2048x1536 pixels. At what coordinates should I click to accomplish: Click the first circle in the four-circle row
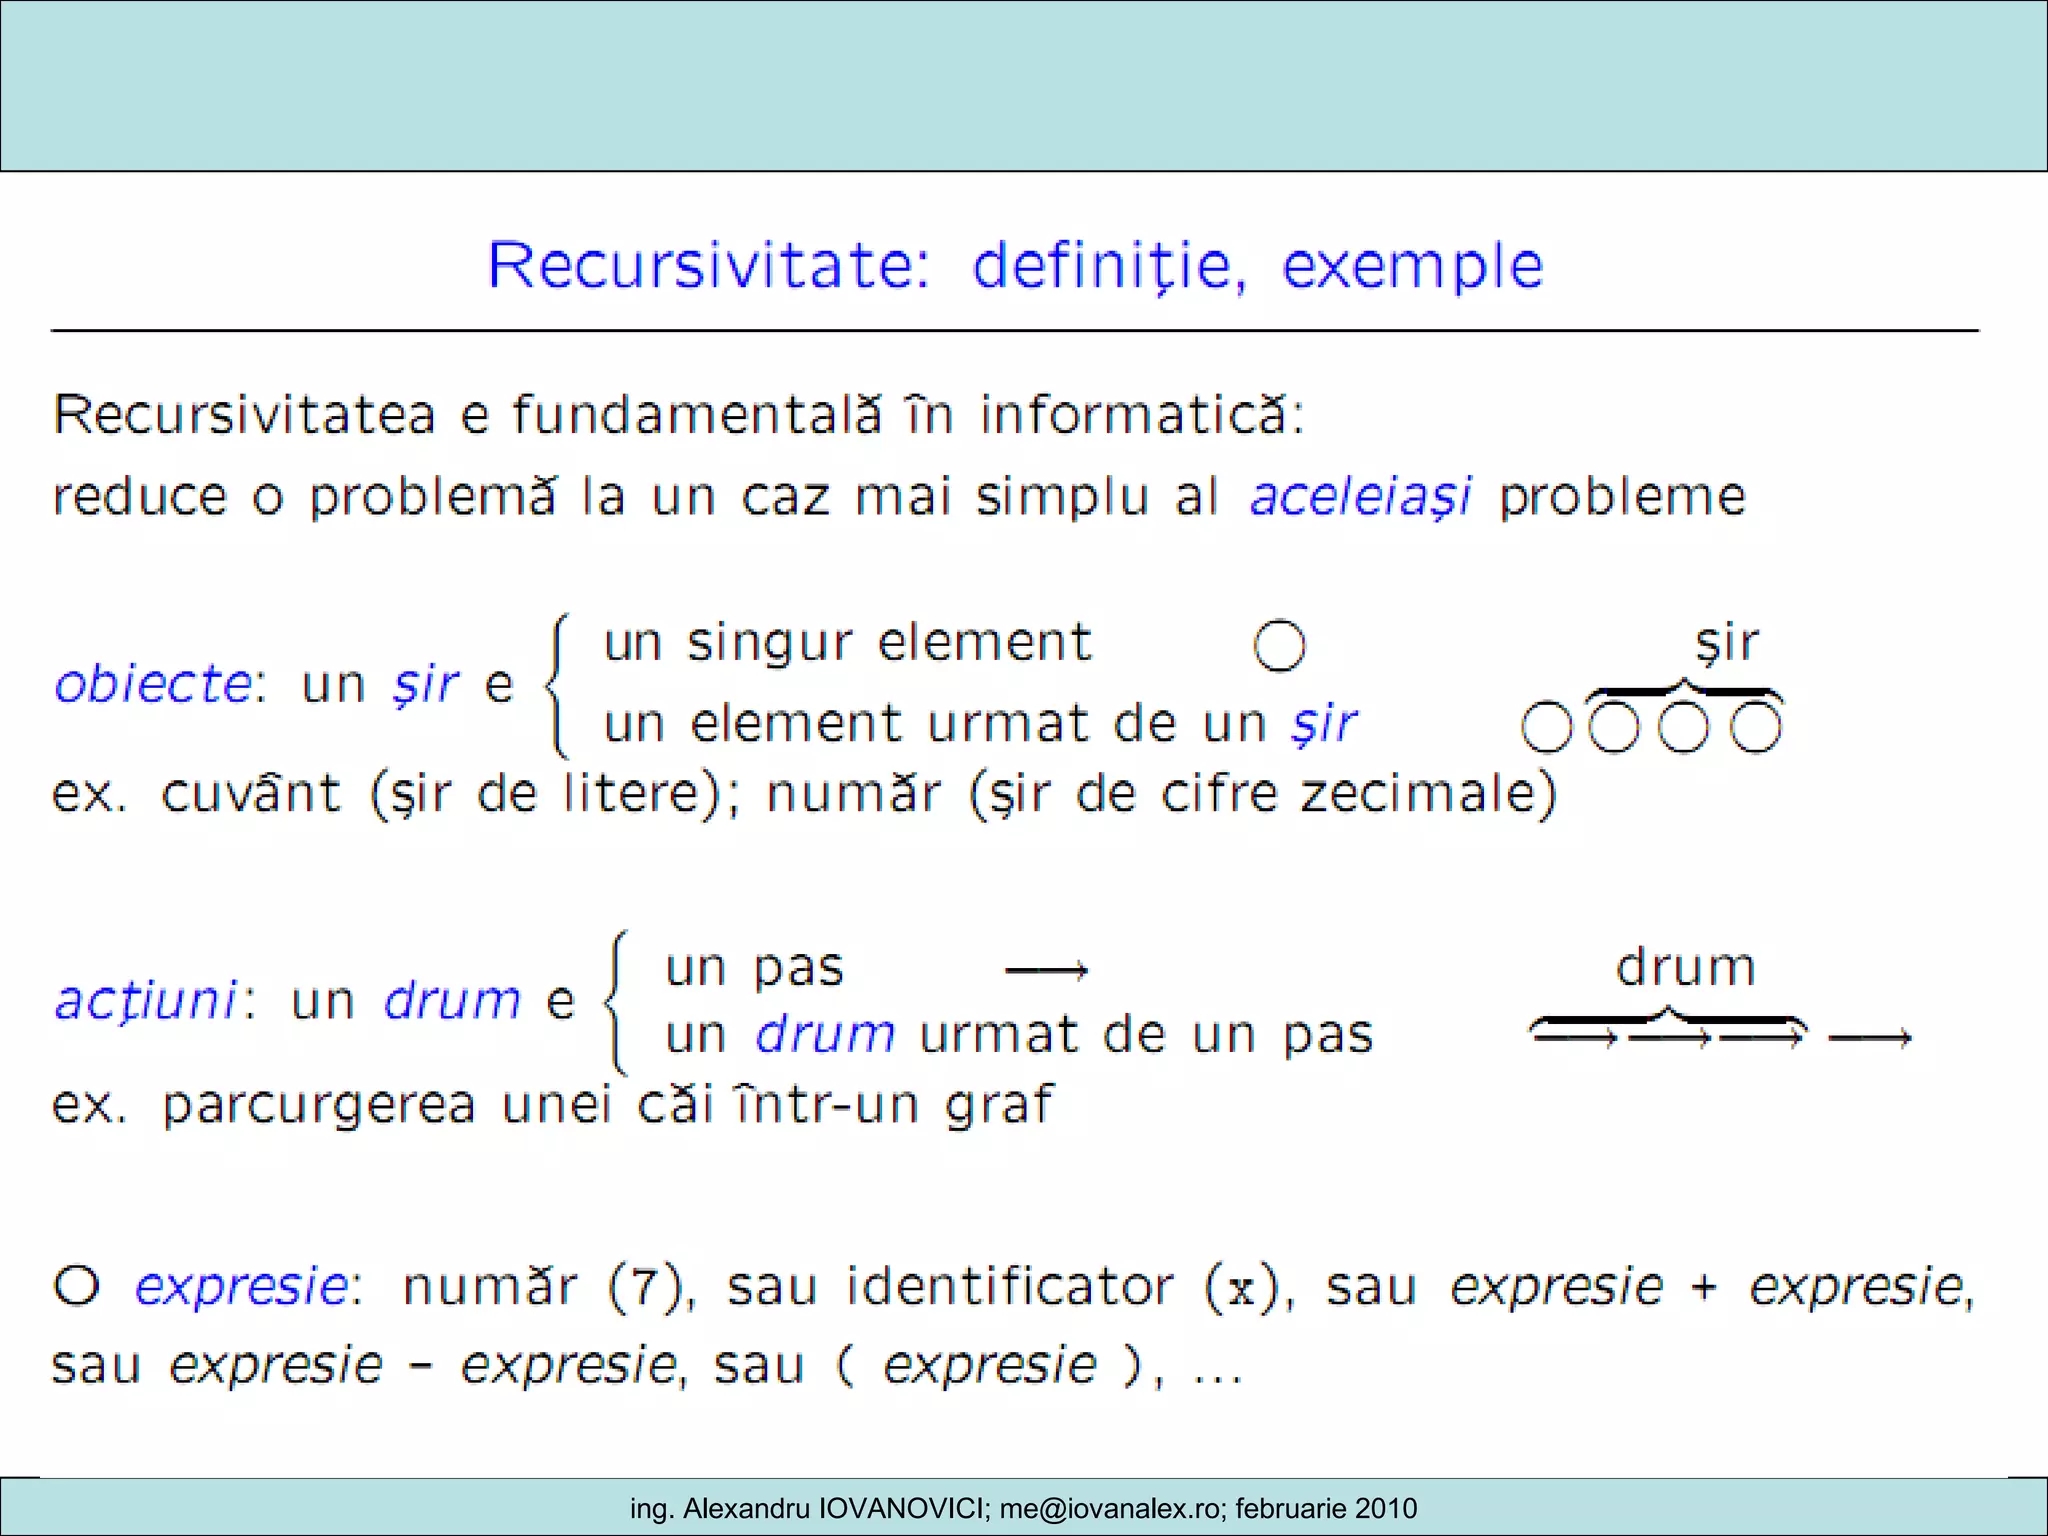point(1546,727)
